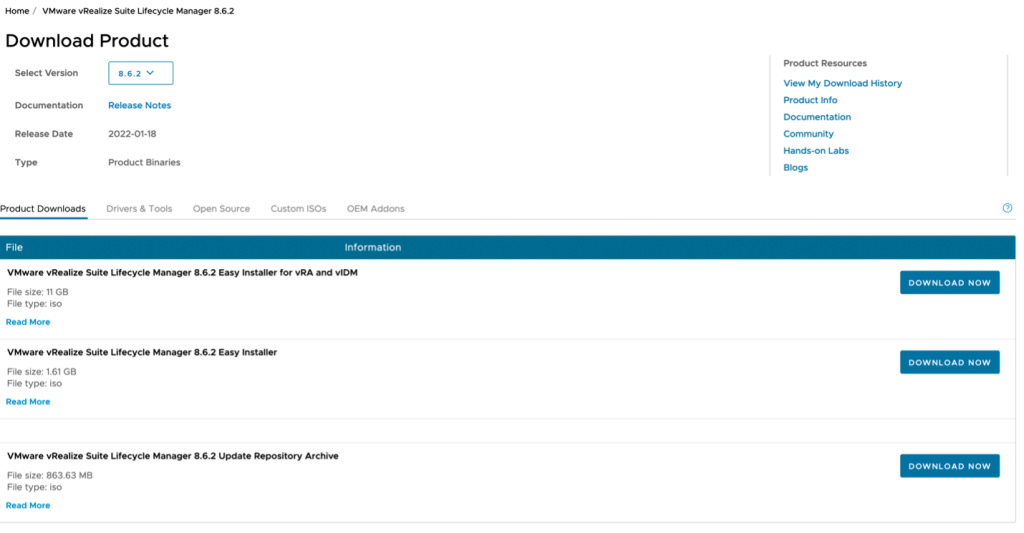Open the Blogs link

click(x=795, y=168)
